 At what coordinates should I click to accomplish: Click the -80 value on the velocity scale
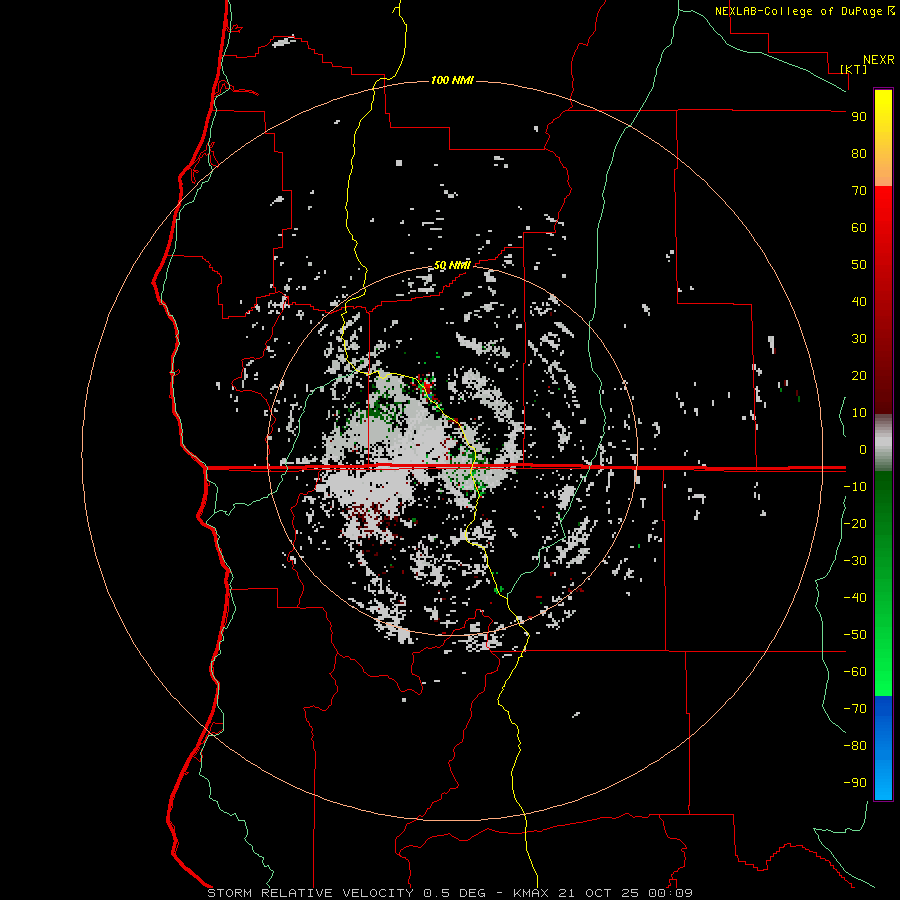tap(855, 746)
